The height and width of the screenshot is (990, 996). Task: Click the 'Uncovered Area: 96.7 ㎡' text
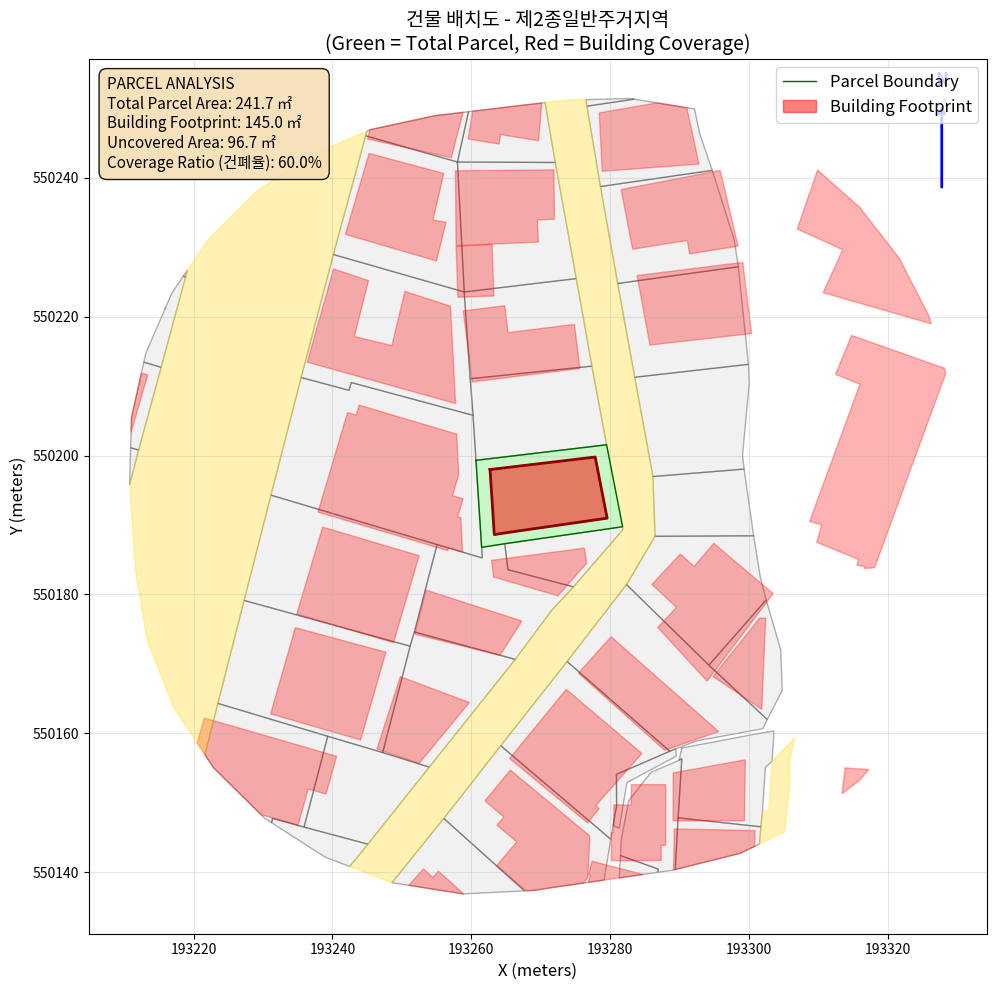(191, 142)
